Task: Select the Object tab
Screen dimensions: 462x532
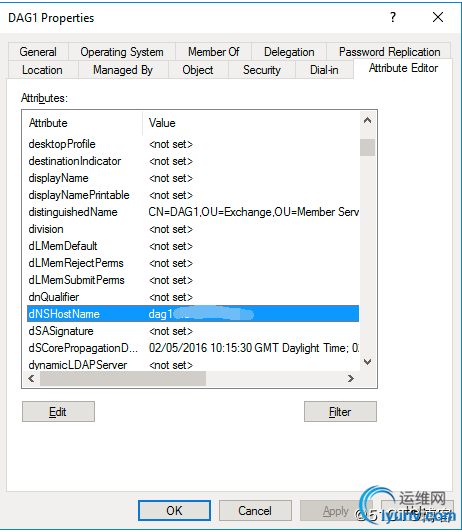Action: 198,70
